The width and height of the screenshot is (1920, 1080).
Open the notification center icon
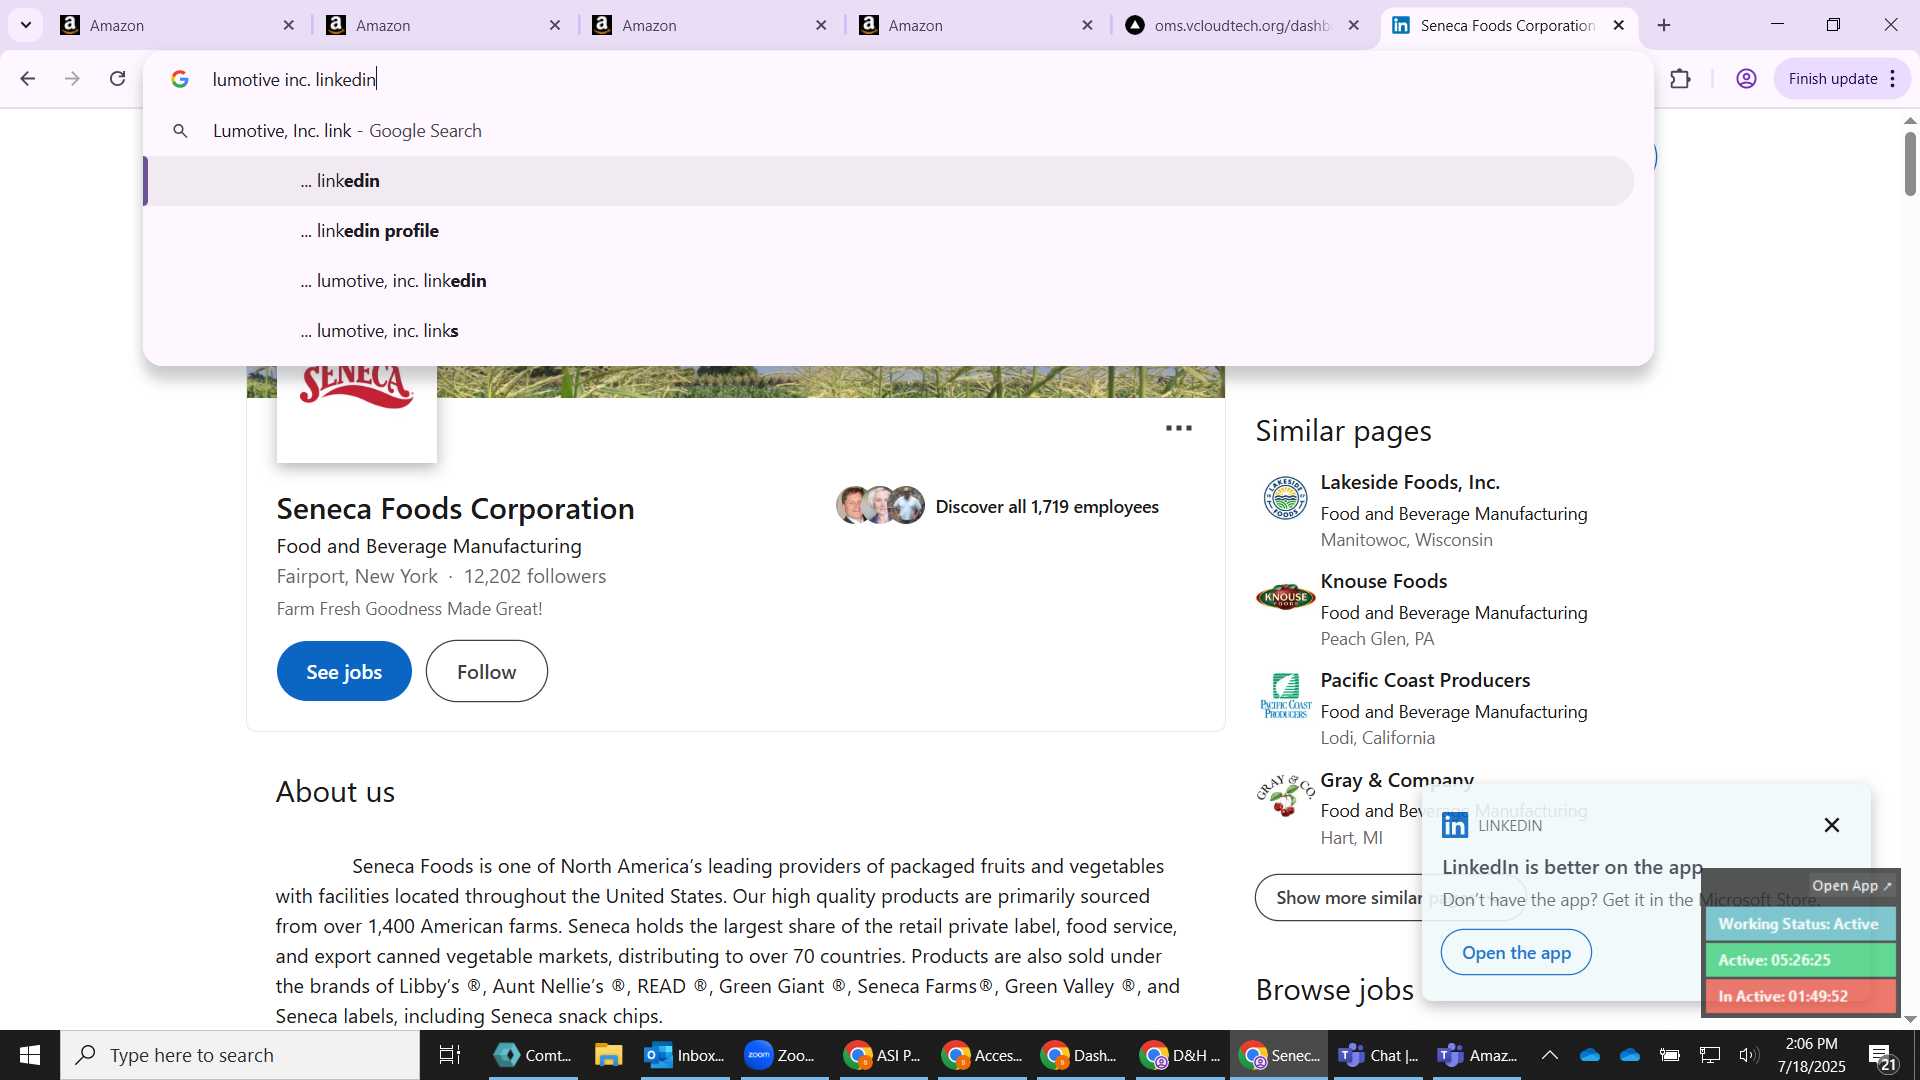(x=1882, y=1055)
